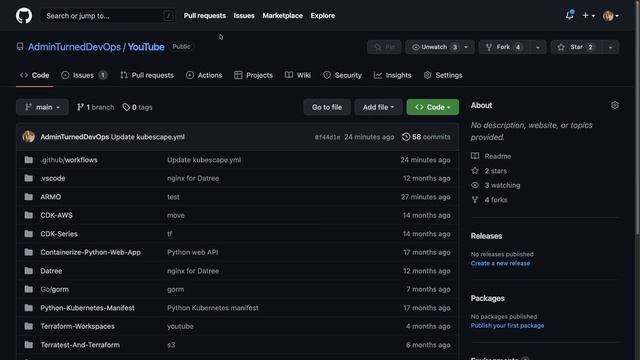Screen dimensions: 640x360
Task: Open the Containerize-Python-Web-App folder
Action: pyautogui.click(x=91, y=252)
